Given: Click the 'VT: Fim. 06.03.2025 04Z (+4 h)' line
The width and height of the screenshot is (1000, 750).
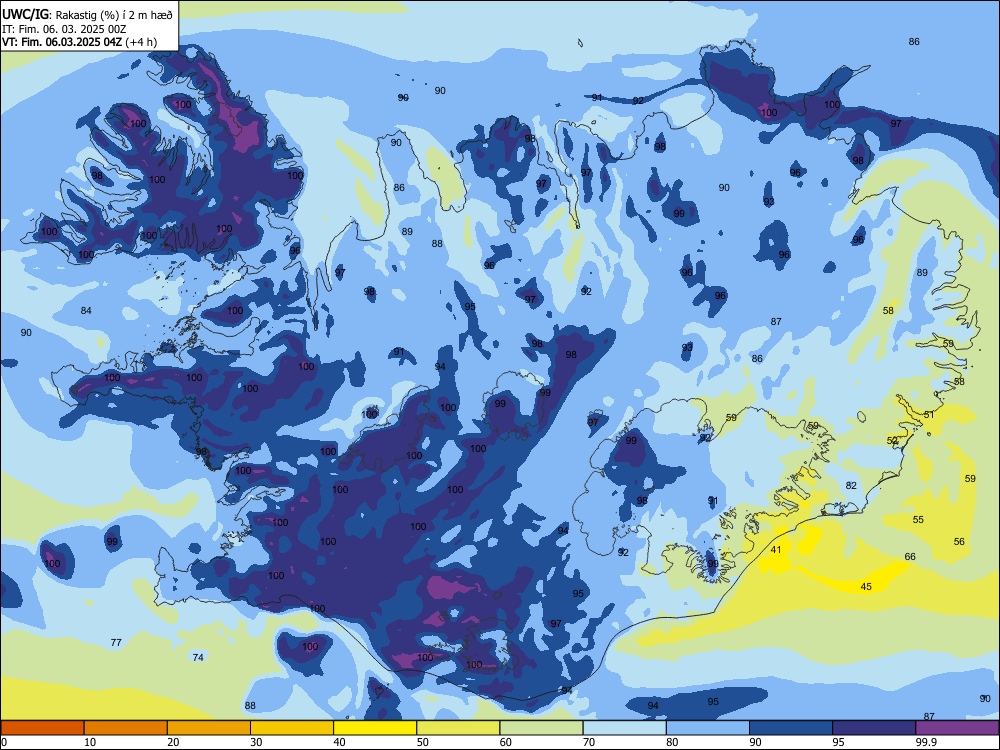Looking at the screenshot, I should 80,42.
